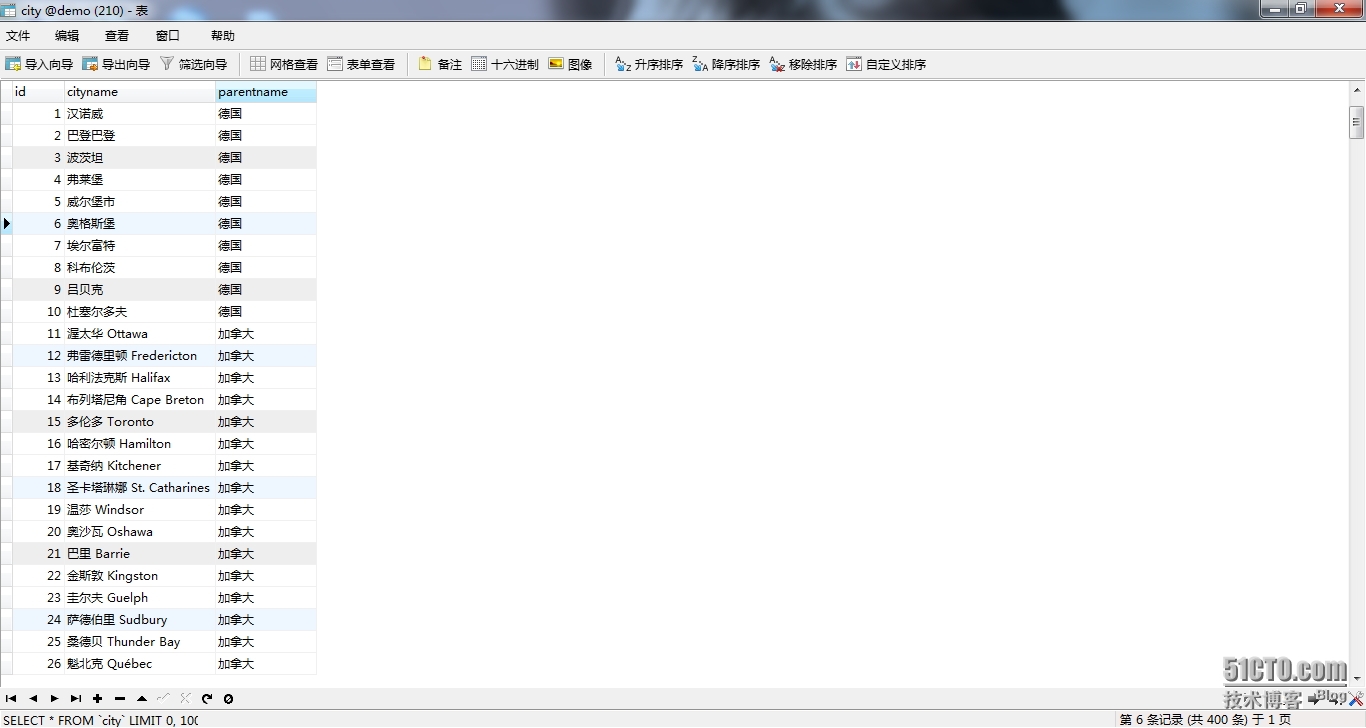This screenshot has height=728, width=1366.
Task: Show the 十六进制 hex viewer
Action: click(505, 64)
